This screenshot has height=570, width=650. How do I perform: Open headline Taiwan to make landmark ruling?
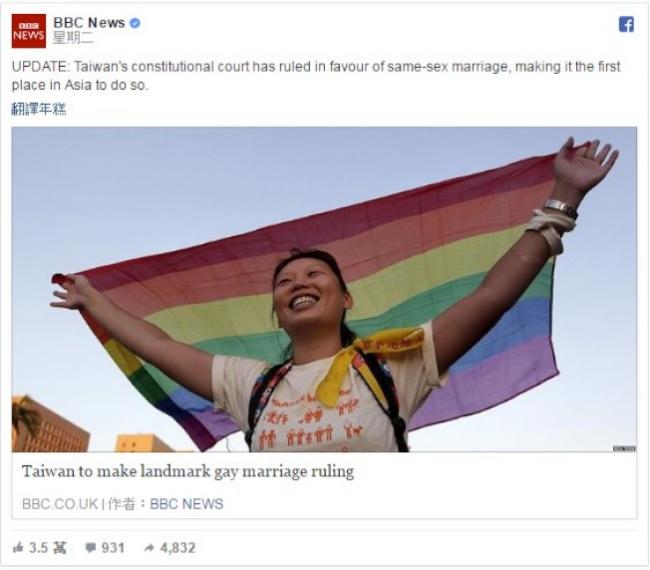[188, 472]
